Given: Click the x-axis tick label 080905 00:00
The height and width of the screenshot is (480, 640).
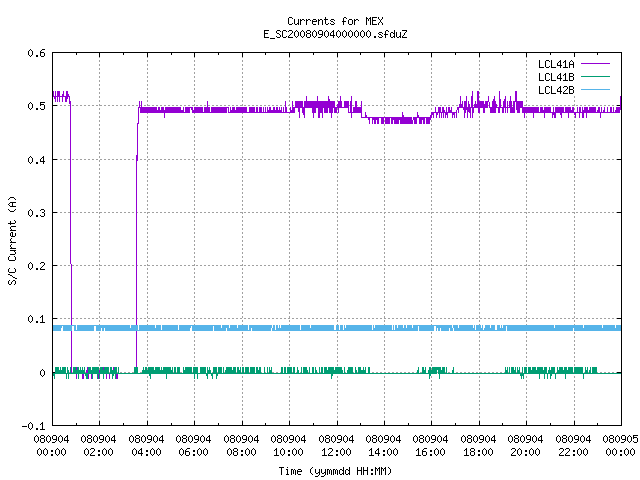Looking at the screenshot, I should point(620,446).
